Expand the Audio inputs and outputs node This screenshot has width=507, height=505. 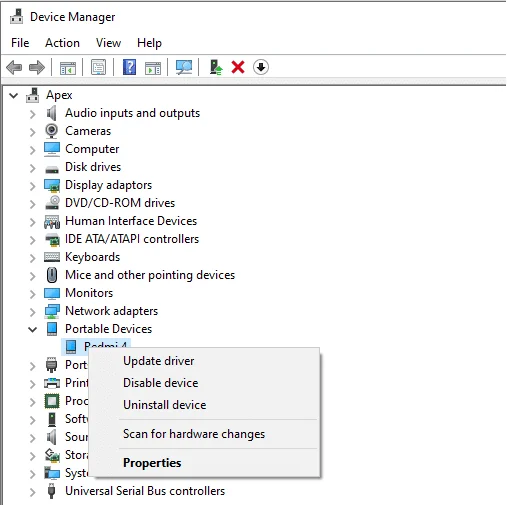(x=32, y=114)
